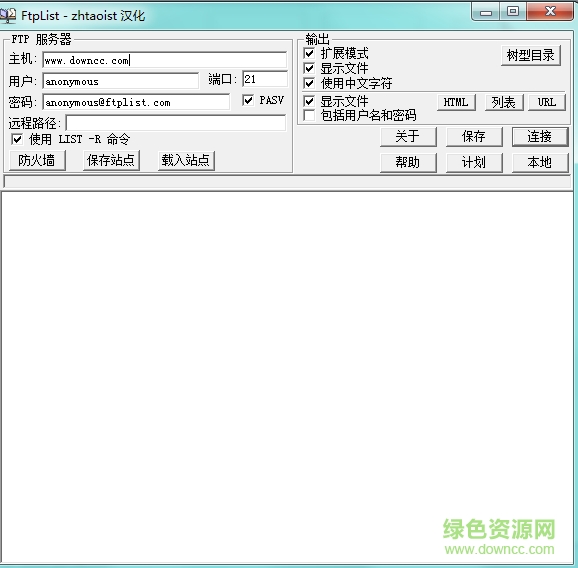Click the 连接 connect button
The width and height of the screenshot is (578, 568).
click(540, 137)
